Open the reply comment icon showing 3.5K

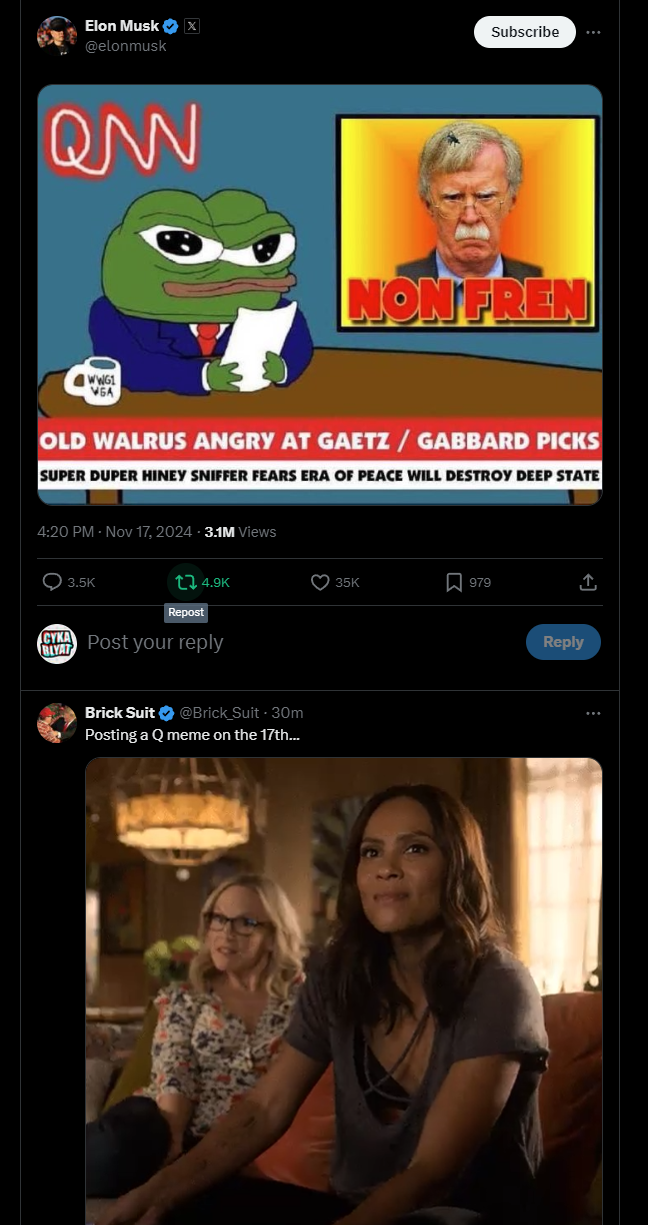click(x=52, y=582)
